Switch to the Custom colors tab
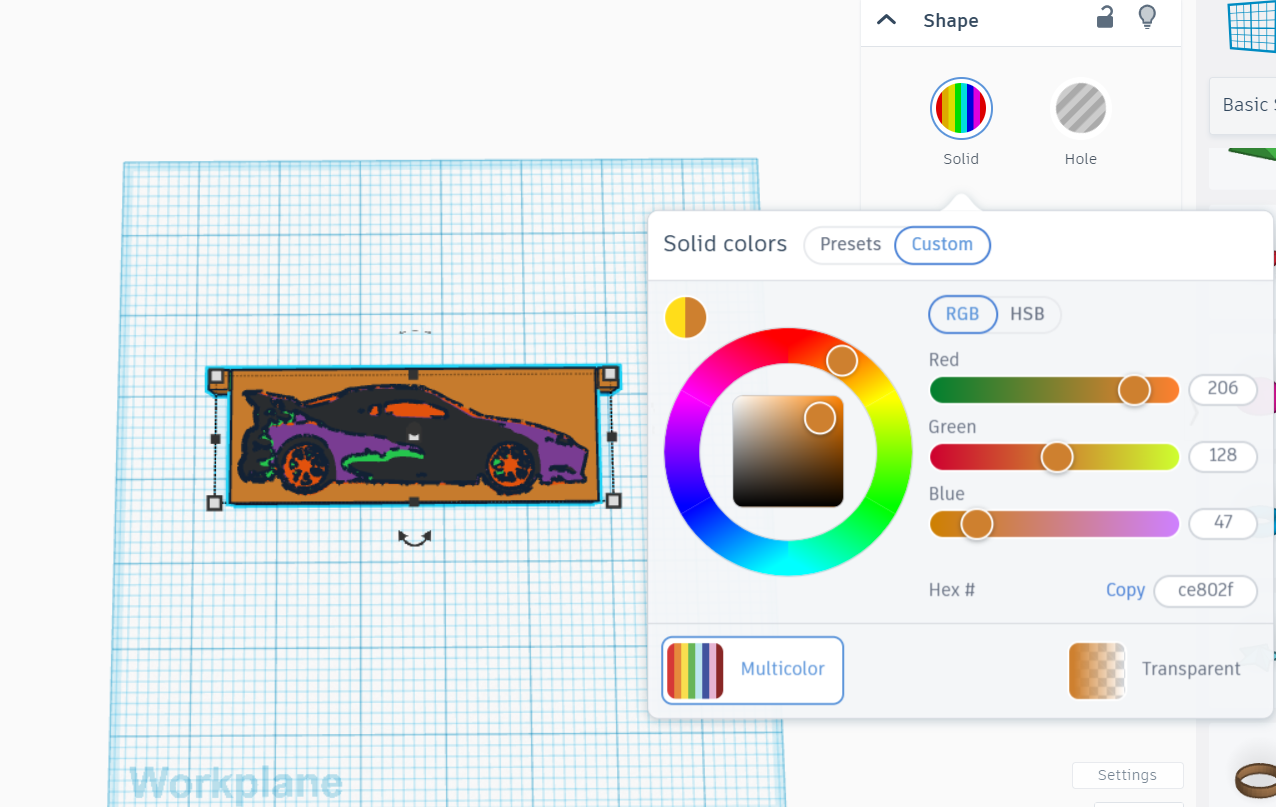The width and height of the screenshot is (1276, 807). tap(941, 244)
